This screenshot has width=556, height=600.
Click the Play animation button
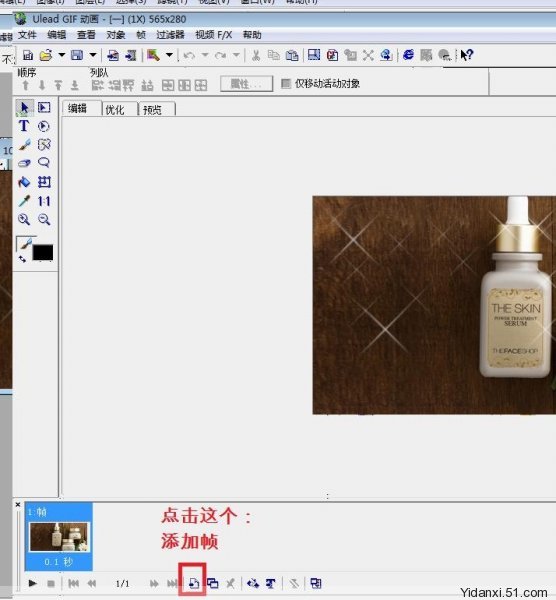(33, 584)
